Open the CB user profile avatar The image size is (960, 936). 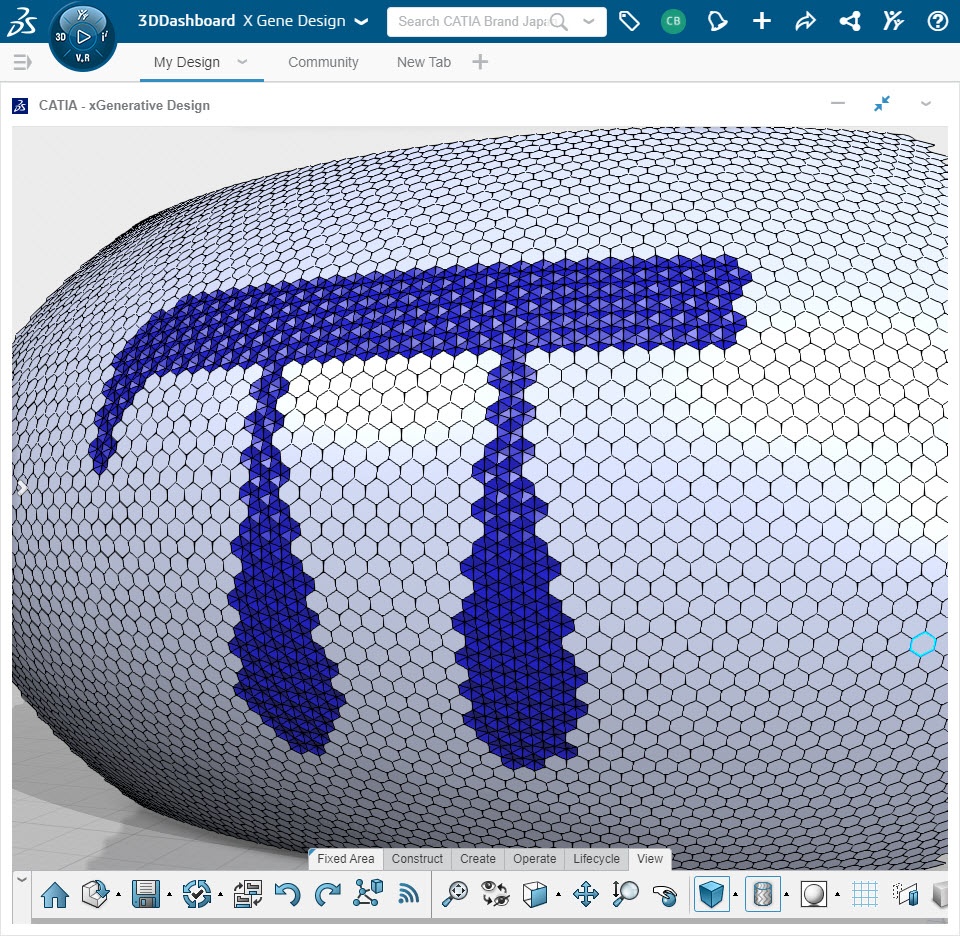(x=673, y=21)
